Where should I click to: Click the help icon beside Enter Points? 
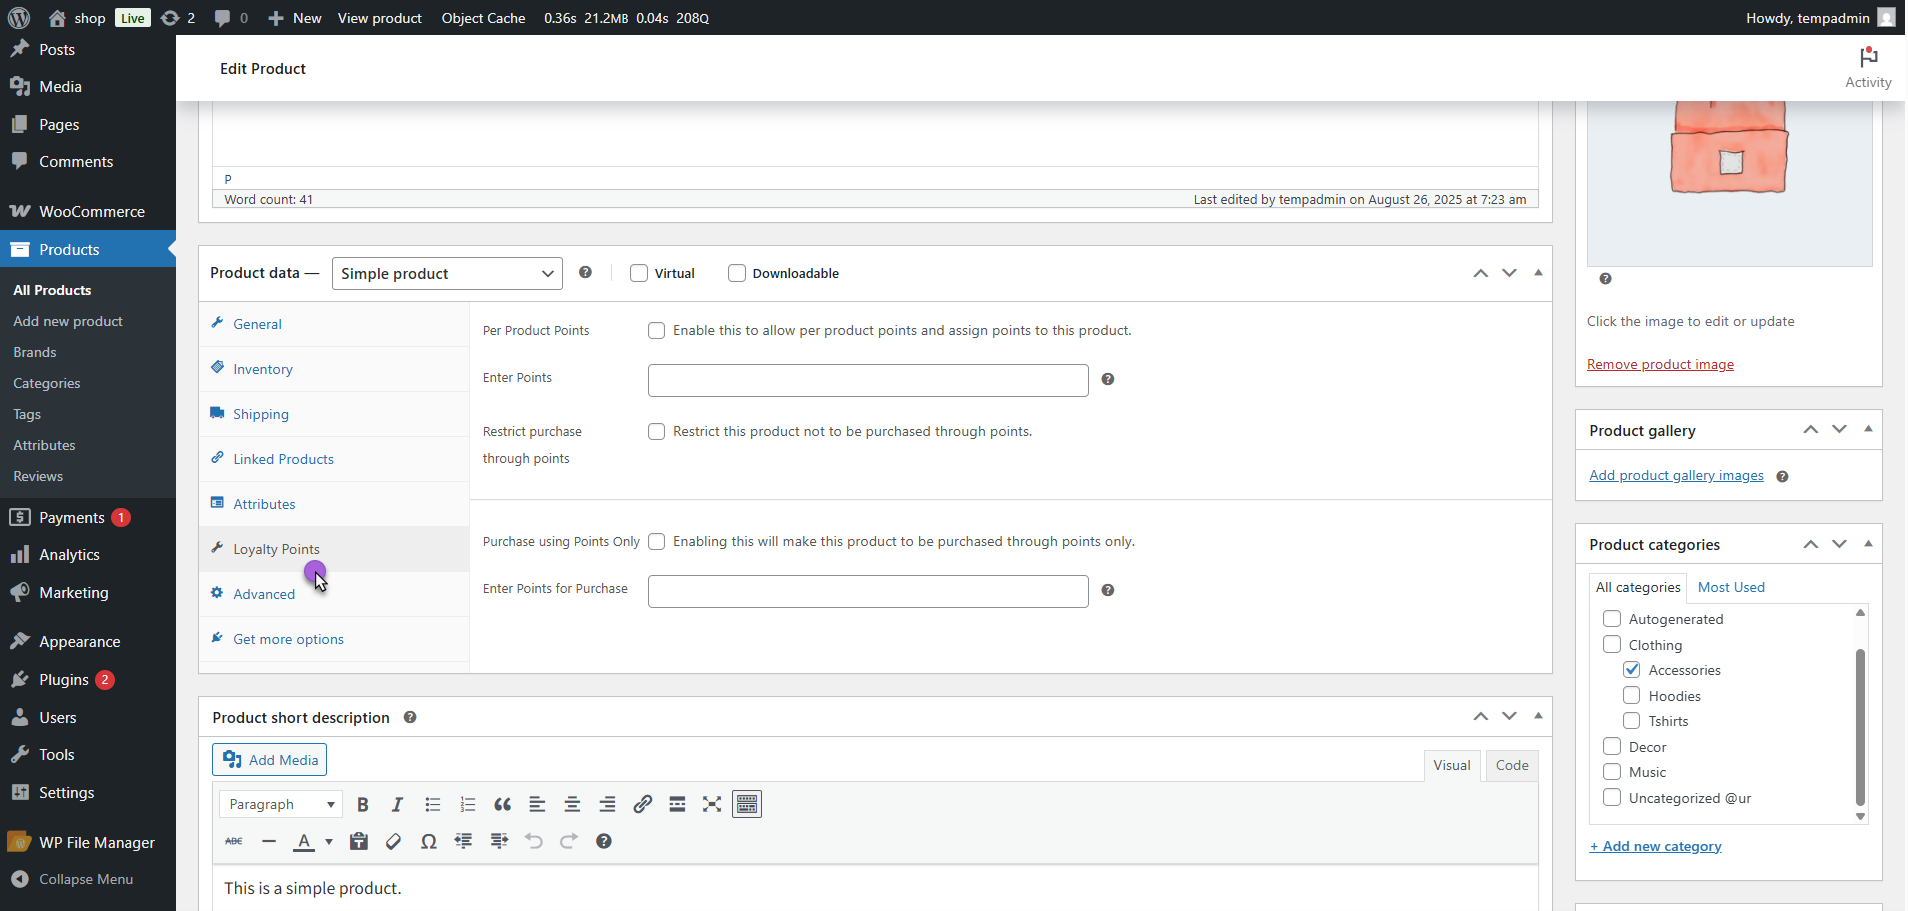click(x=1107, y=380)
